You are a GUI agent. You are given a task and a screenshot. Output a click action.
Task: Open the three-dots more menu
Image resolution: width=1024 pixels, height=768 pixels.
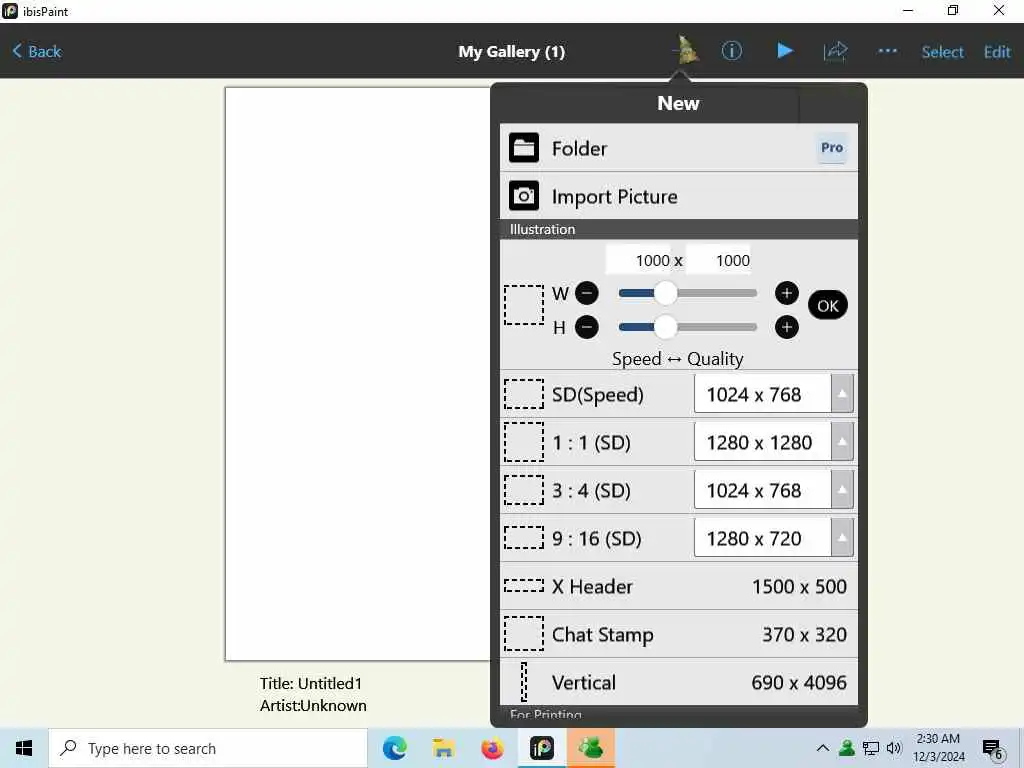(x=888, y=51)
